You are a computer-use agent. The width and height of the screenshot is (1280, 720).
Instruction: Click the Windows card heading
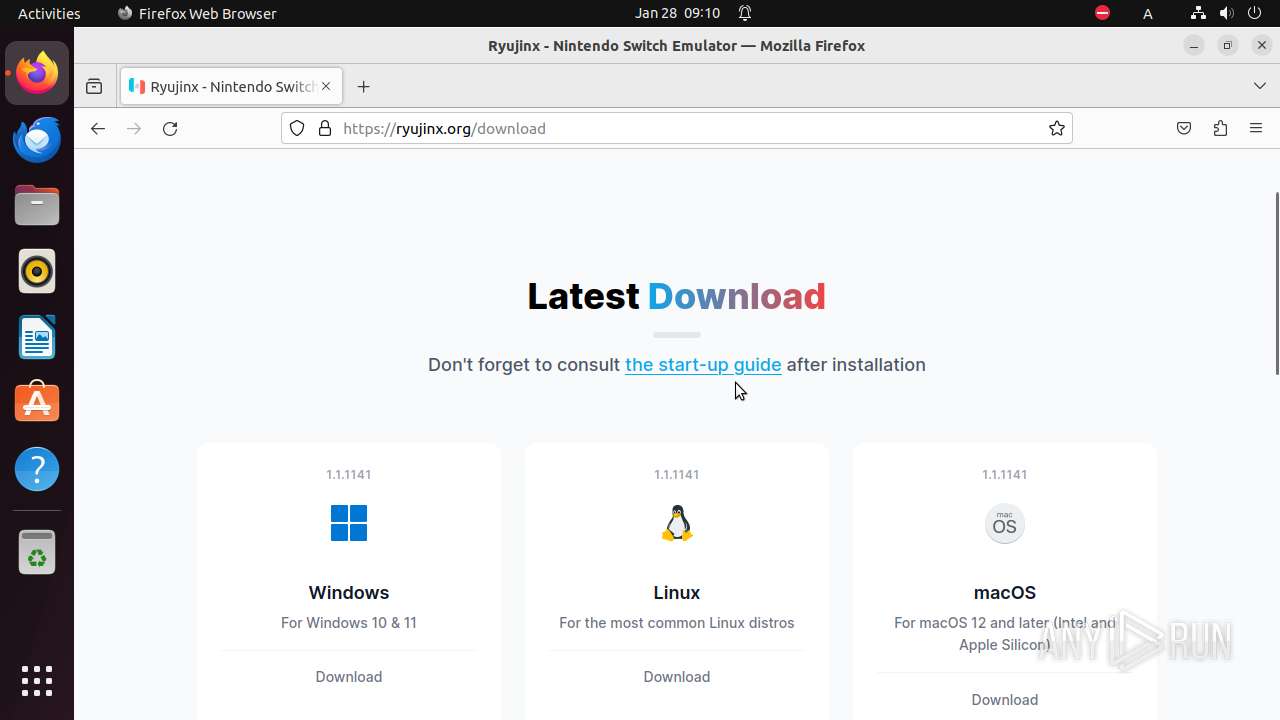pos(349,593)
